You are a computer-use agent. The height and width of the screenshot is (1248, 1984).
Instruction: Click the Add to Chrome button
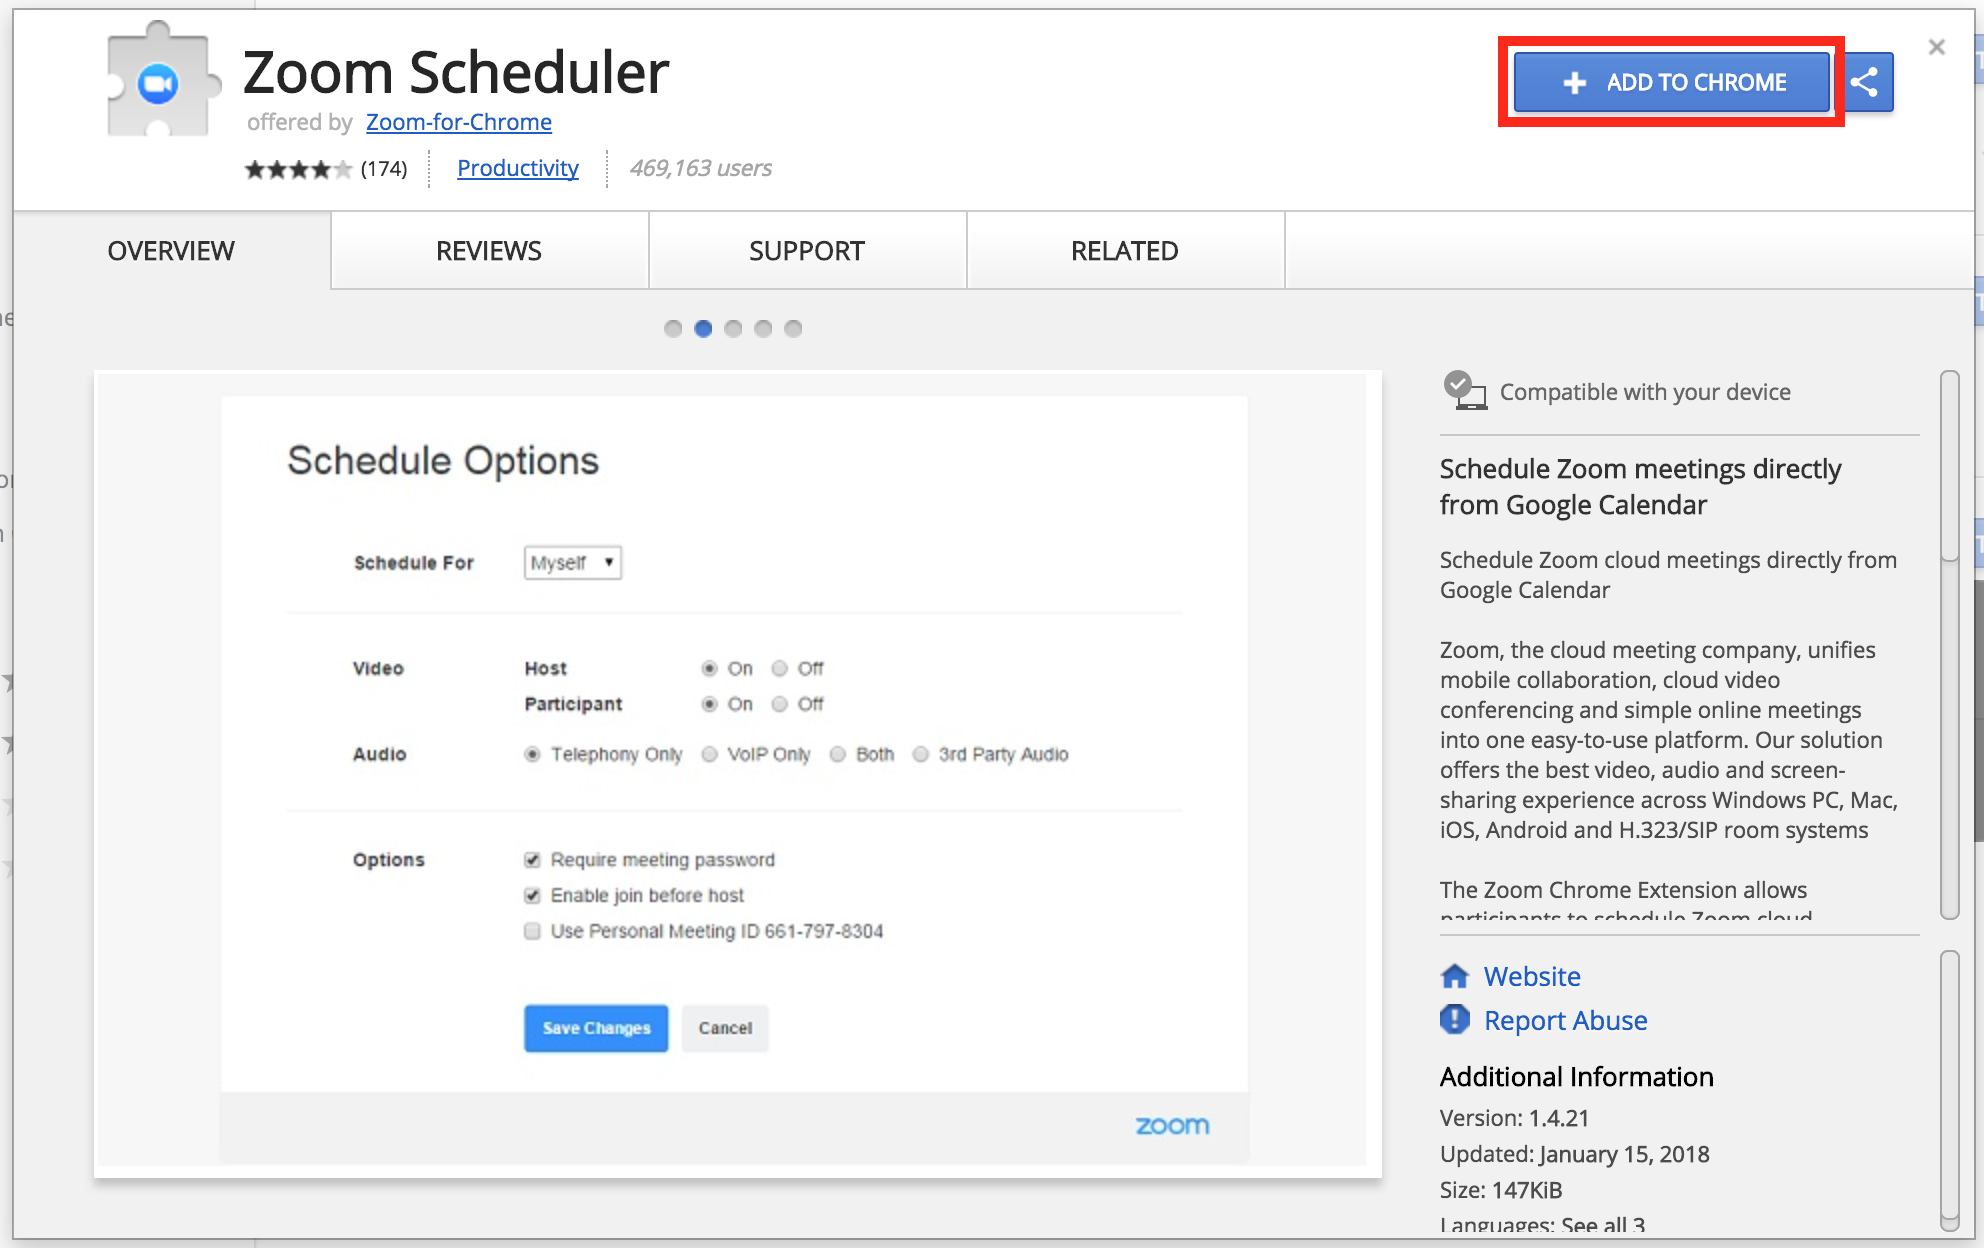(x=1672, y=82)
